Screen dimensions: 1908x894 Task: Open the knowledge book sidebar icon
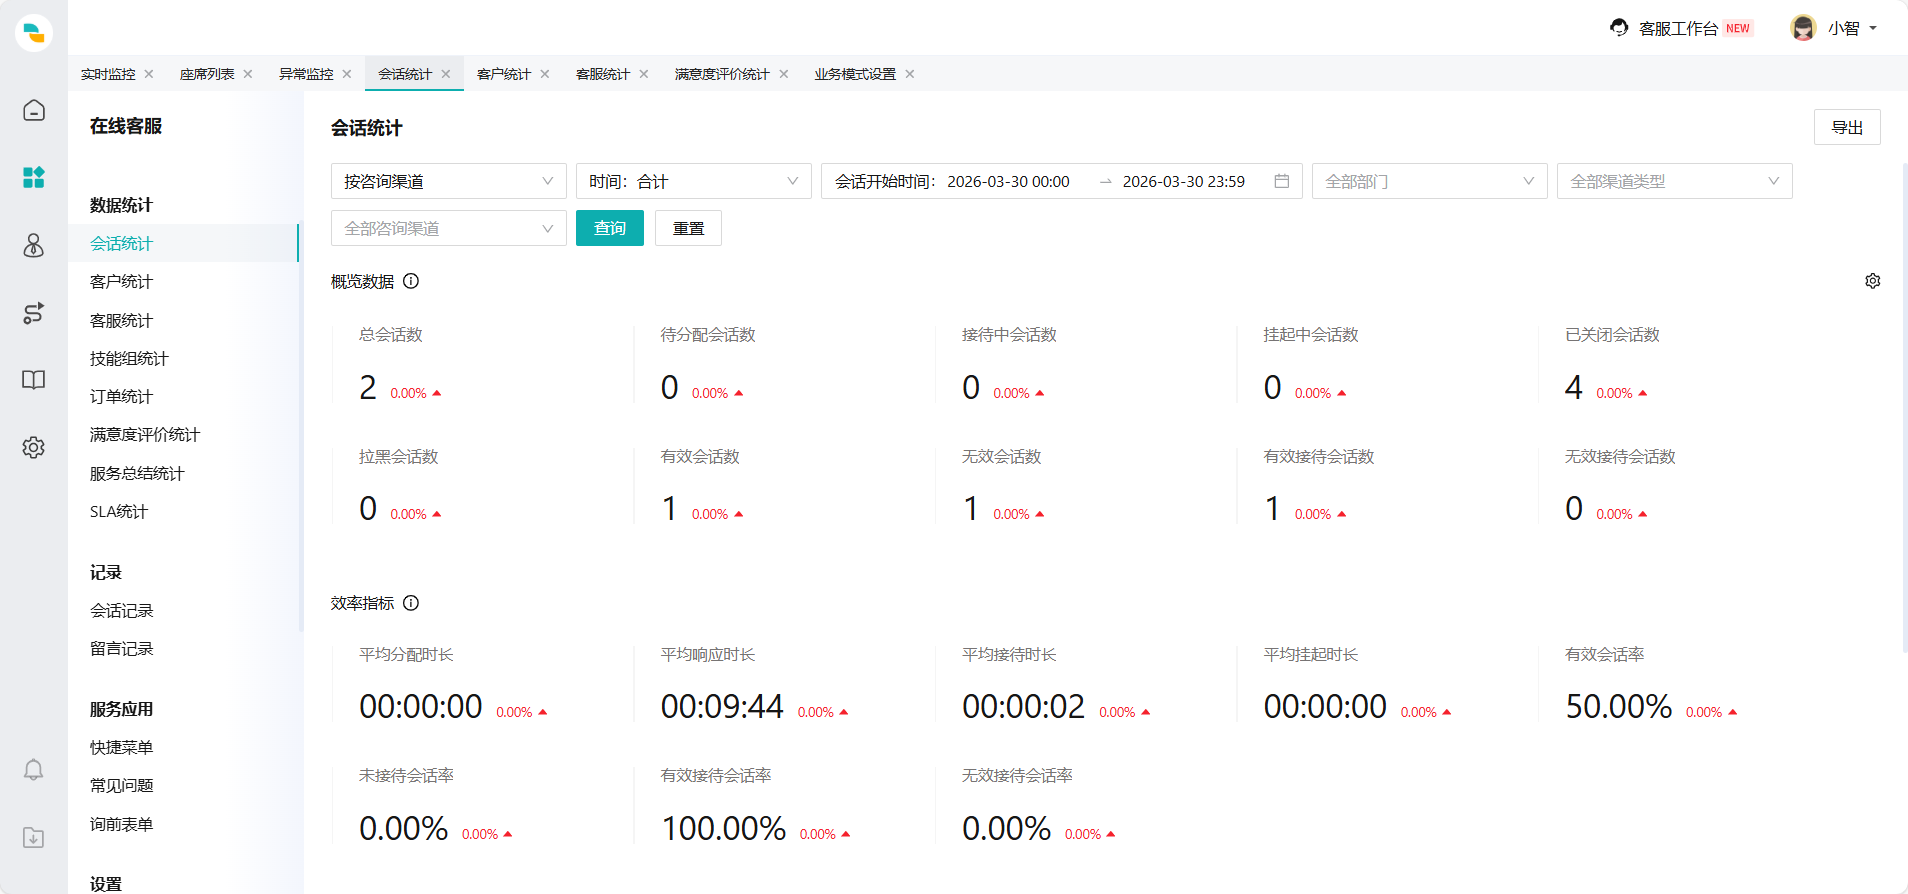[x=34, y=380]
